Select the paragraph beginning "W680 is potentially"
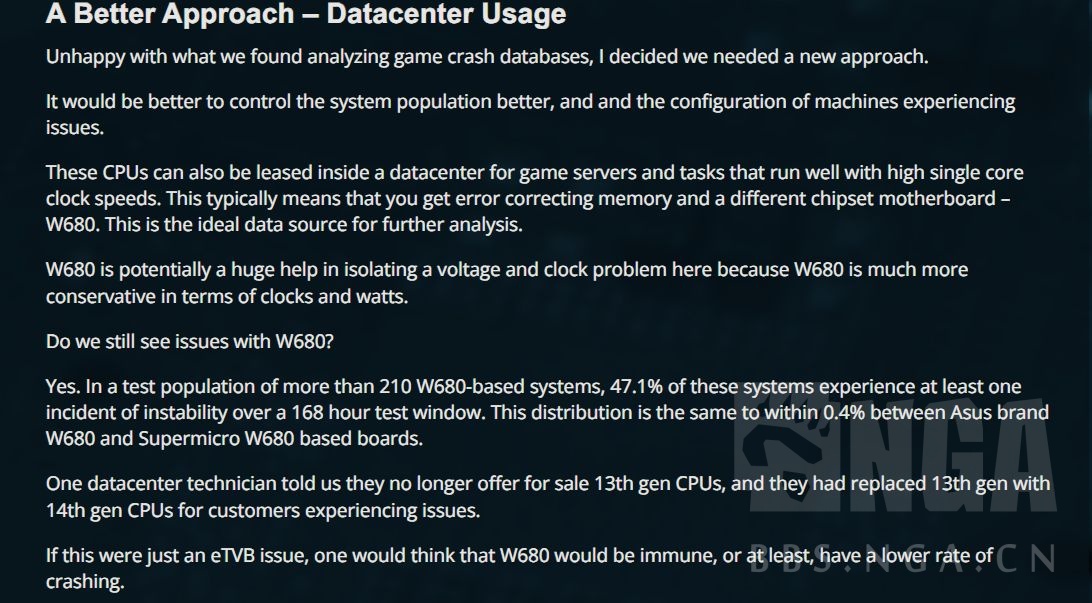 pos(506,283)
